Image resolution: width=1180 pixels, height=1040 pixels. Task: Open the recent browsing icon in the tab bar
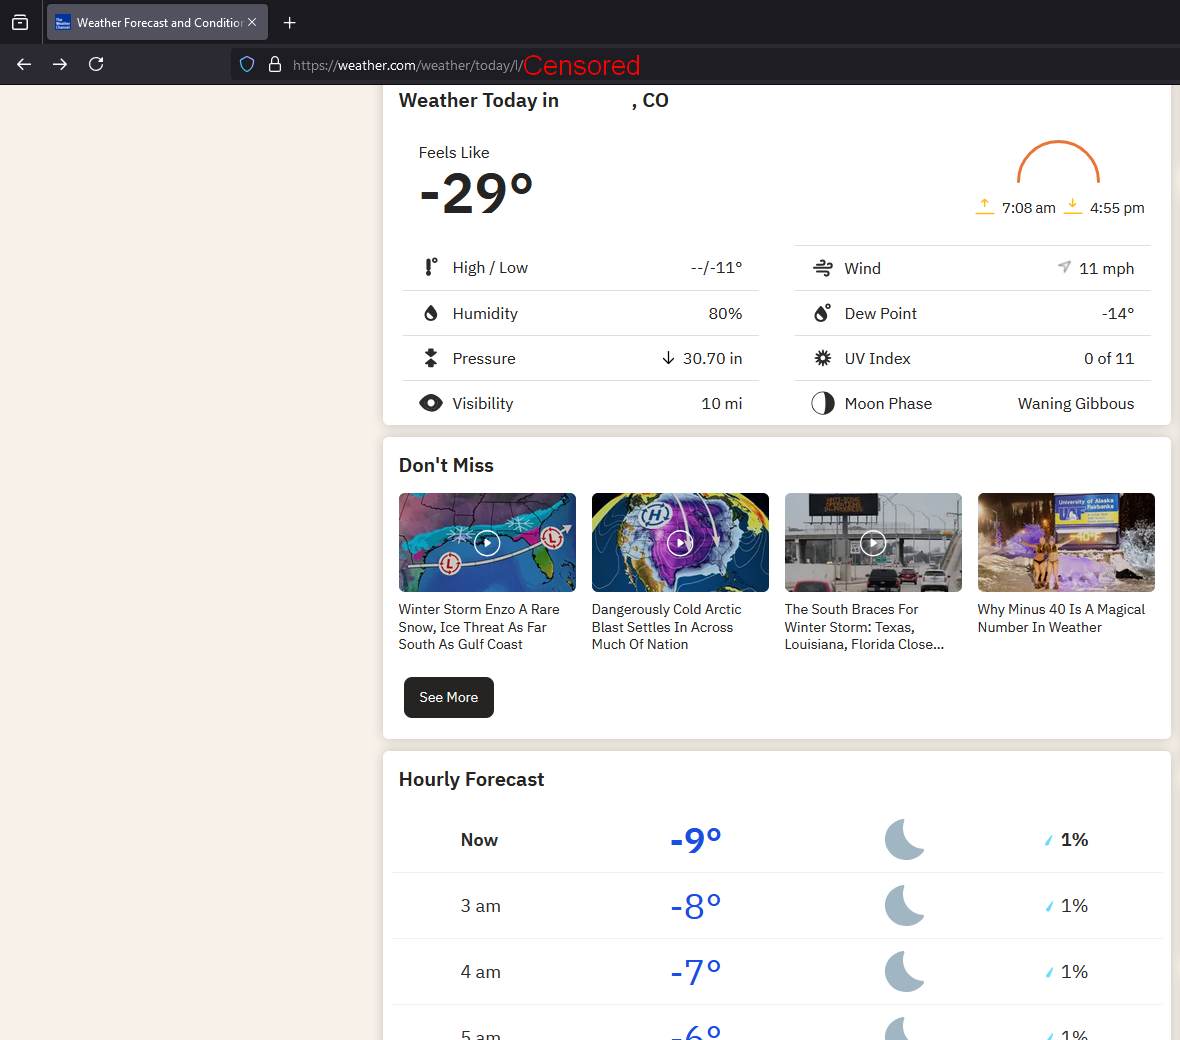click(20, 22)
